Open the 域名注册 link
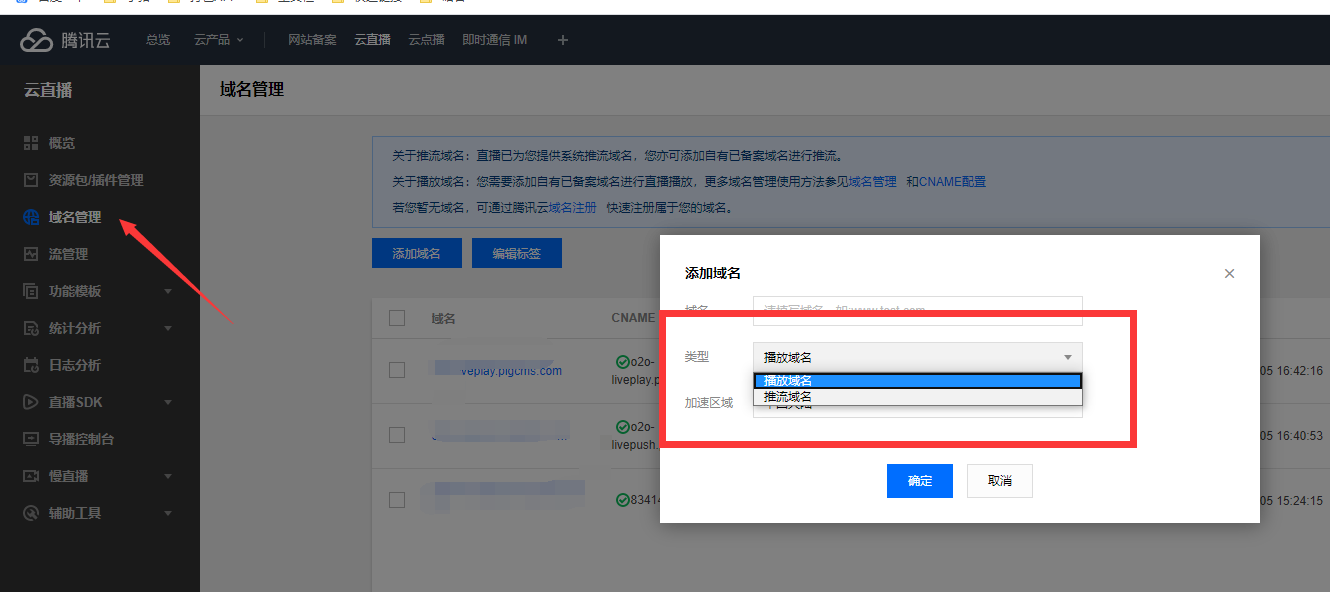This screenshot has height=592, width=1330. pos(573,206)
